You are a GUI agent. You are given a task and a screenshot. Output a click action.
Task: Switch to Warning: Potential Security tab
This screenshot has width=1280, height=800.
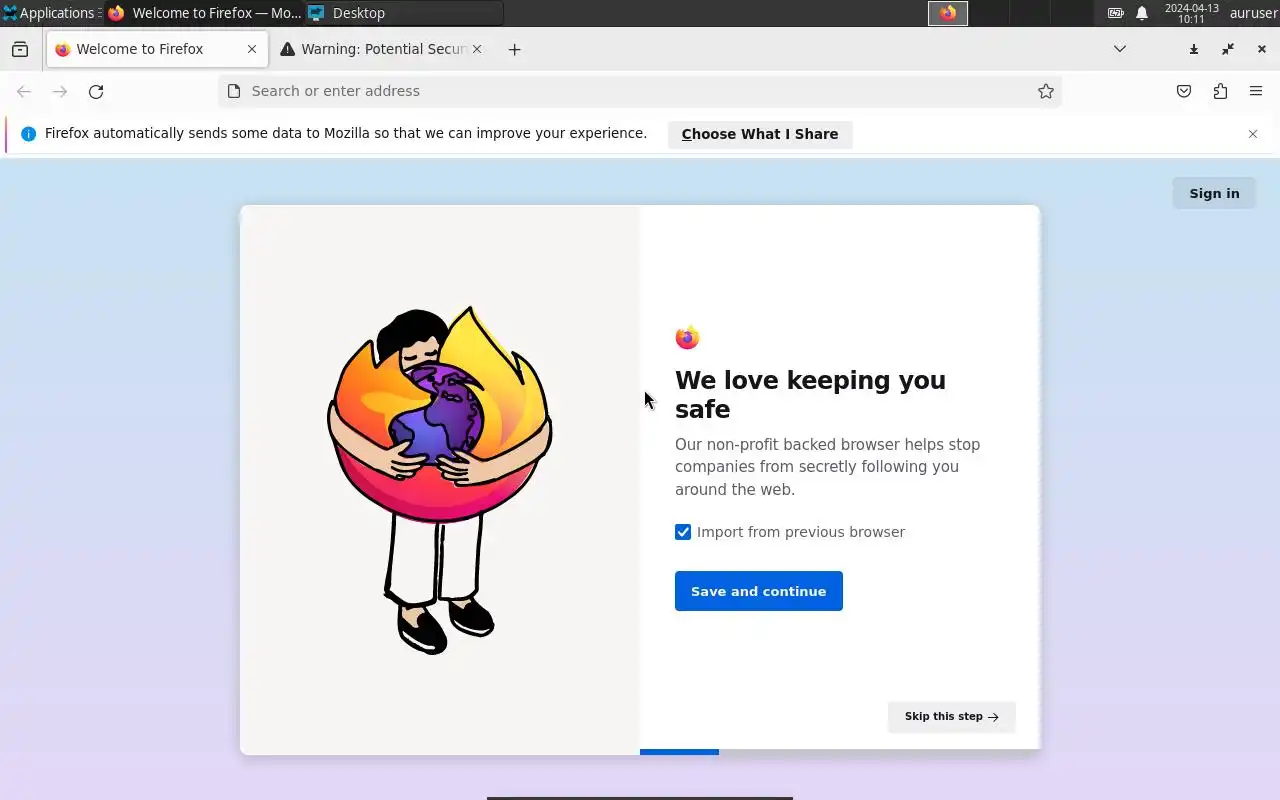[x=380, y=49]
